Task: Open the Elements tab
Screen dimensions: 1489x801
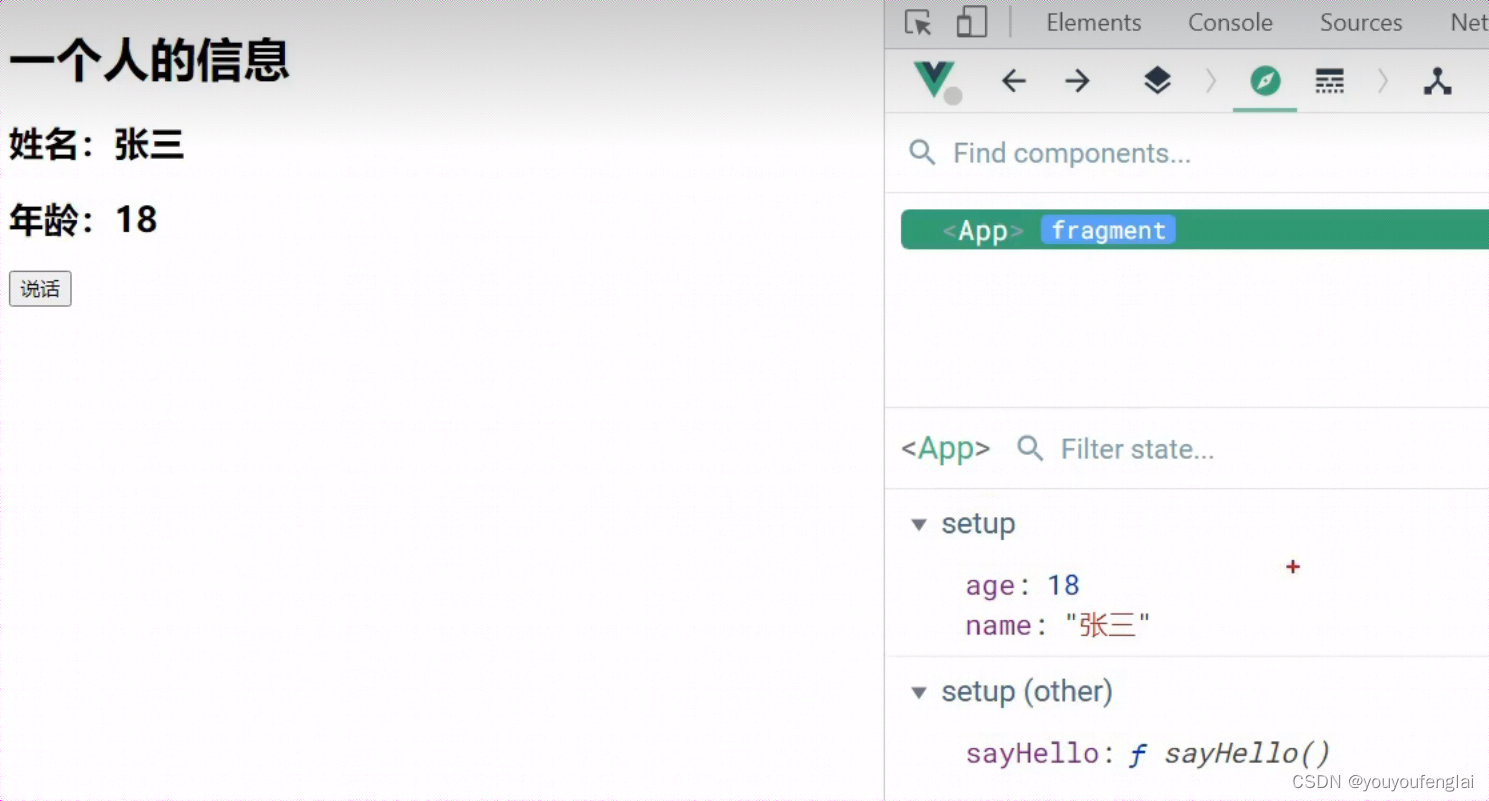Action: coord(1094,23)
